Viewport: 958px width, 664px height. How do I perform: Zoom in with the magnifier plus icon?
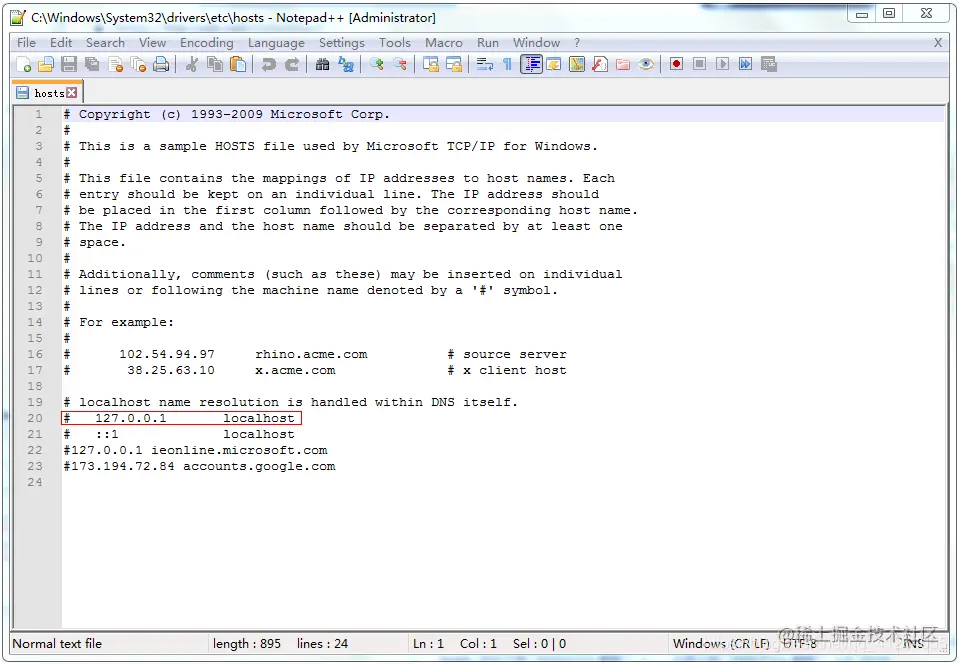[x=376, y=64]
